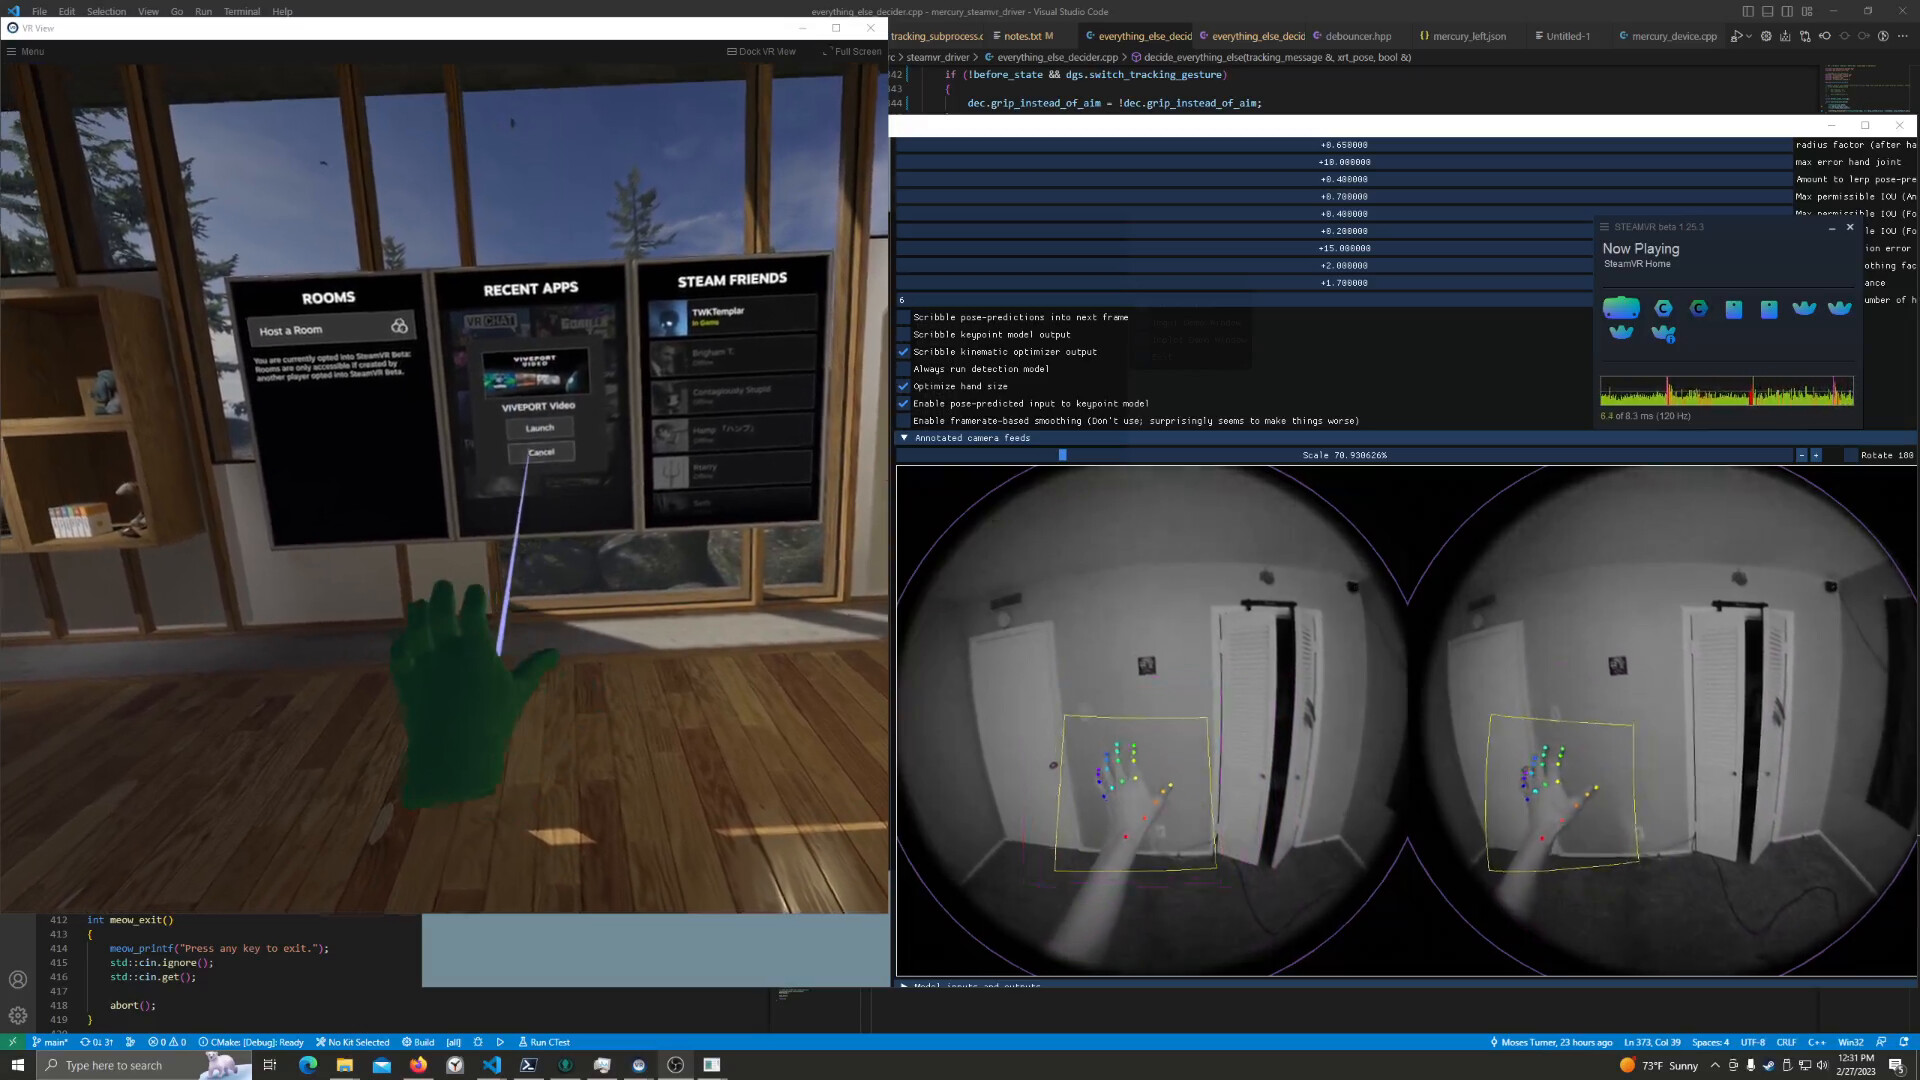Click the CMake Build gear icon in status bar
The height and width of the screenshot is (1080, 1920).
click(405, 1042)
